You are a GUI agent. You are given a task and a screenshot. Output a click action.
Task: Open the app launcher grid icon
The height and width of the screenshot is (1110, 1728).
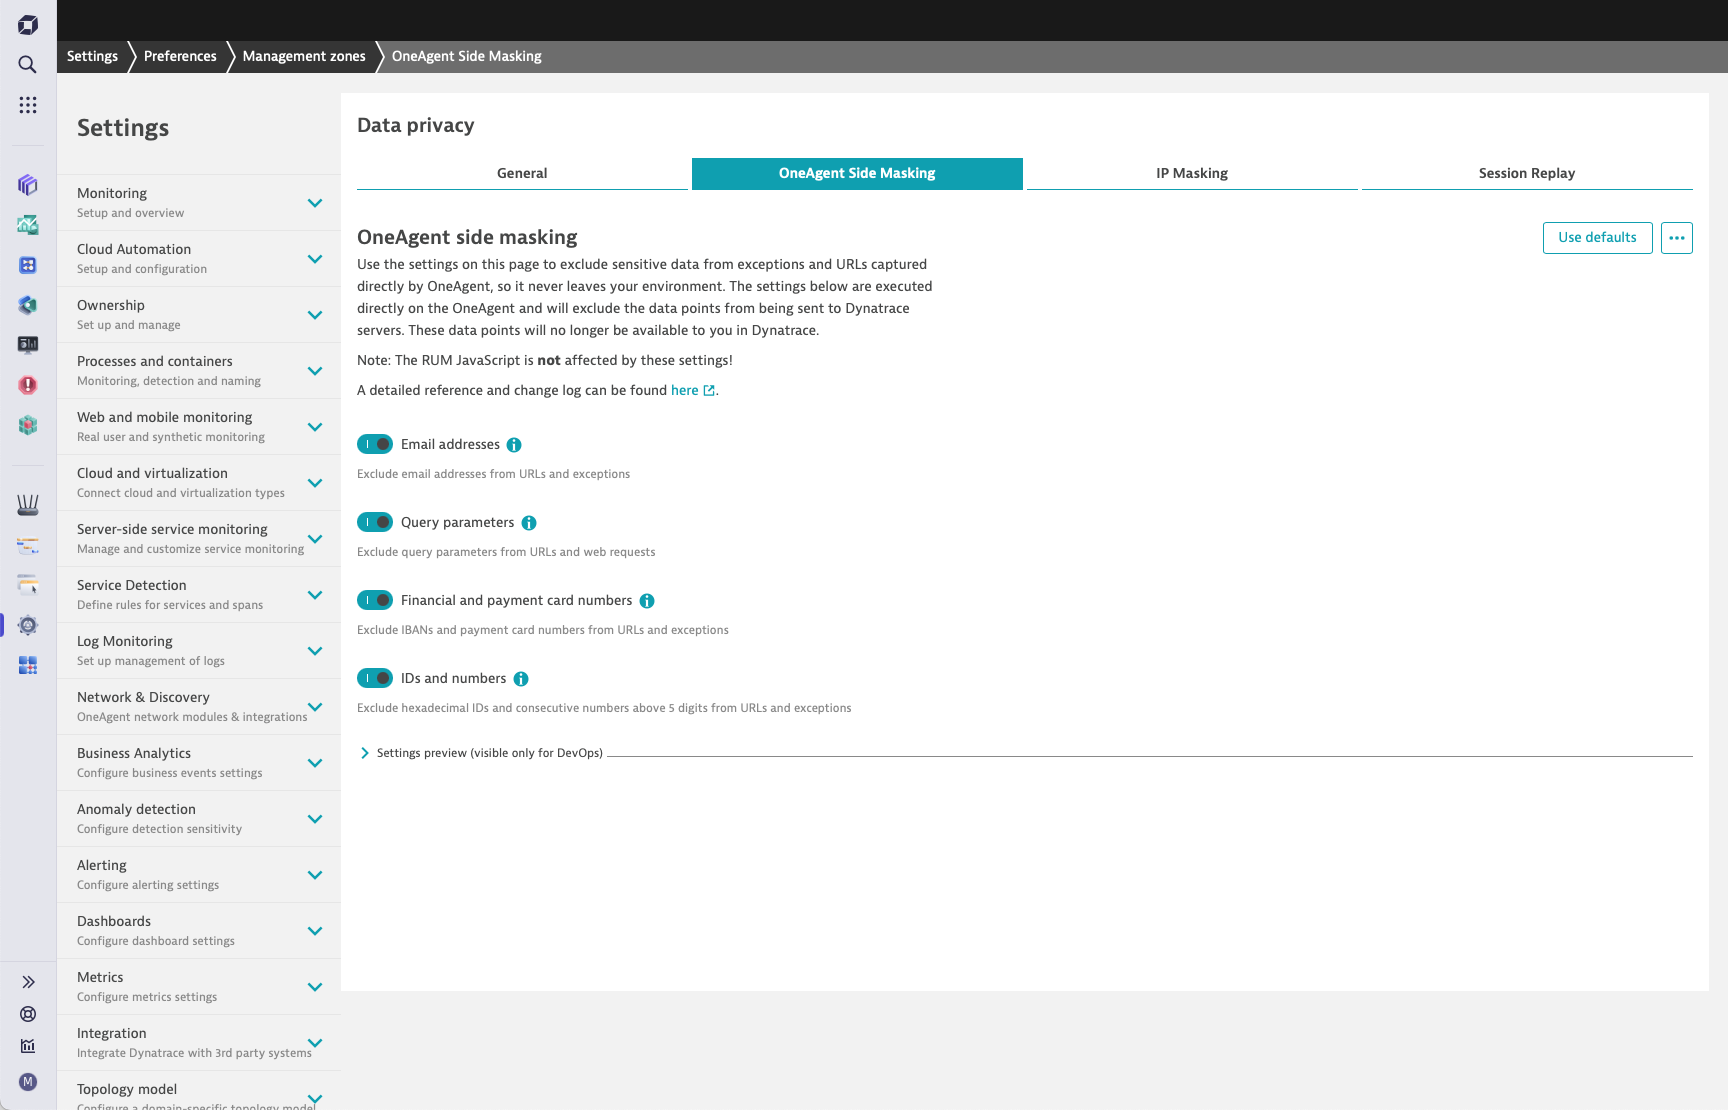tap(27, 104)
